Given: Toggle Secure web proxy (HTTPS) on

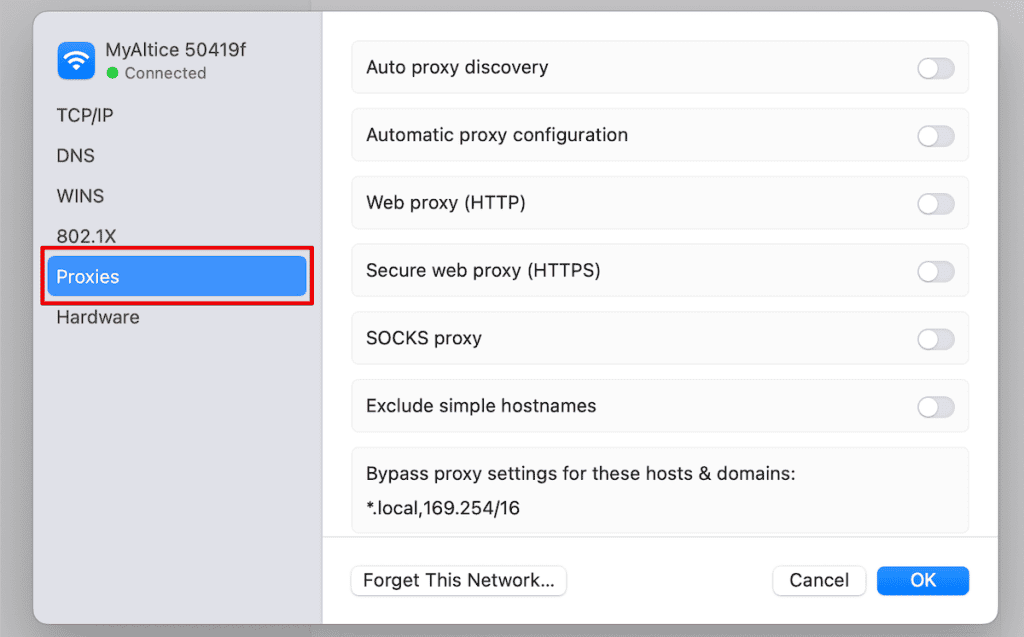Looking at the screenshot, I should [936, 271].
